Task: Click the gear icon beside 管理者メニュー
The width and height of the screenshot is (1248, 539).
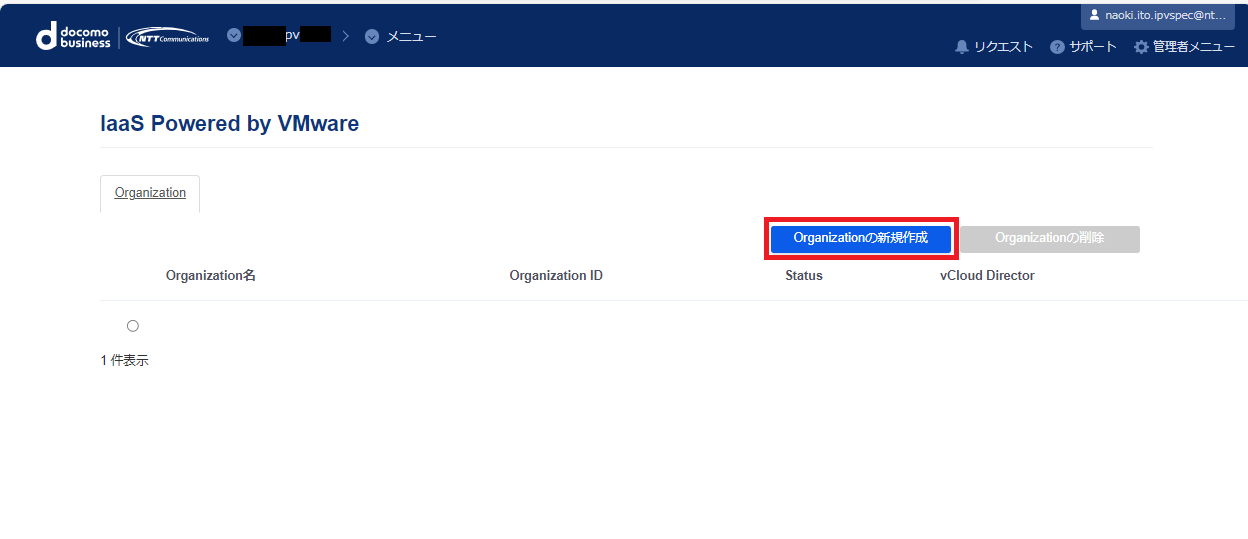Action: [x=1141, y=47]
